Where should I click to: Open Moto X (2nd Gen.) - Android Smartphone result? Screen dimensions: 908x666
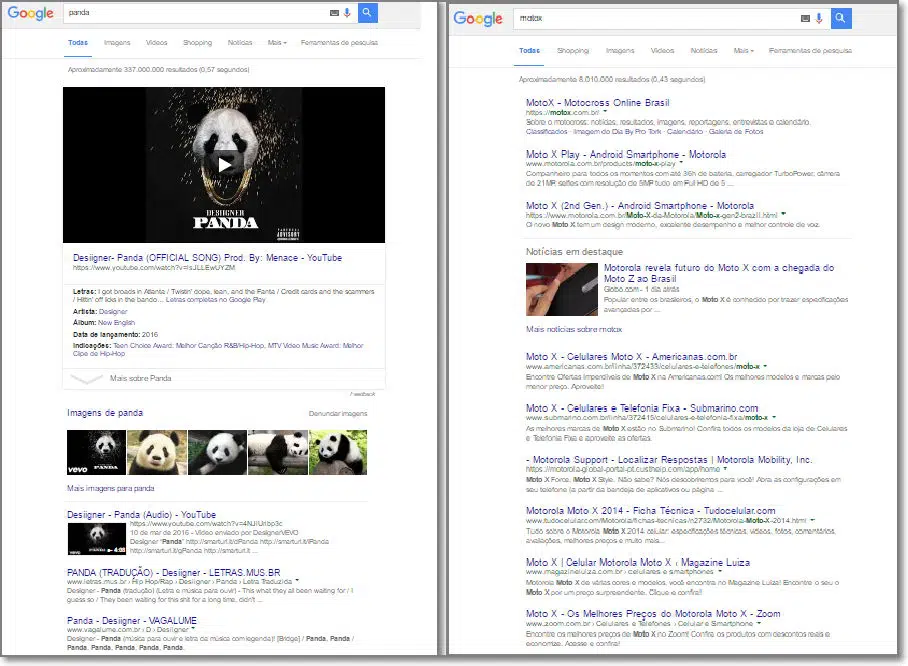click(640, 206)
